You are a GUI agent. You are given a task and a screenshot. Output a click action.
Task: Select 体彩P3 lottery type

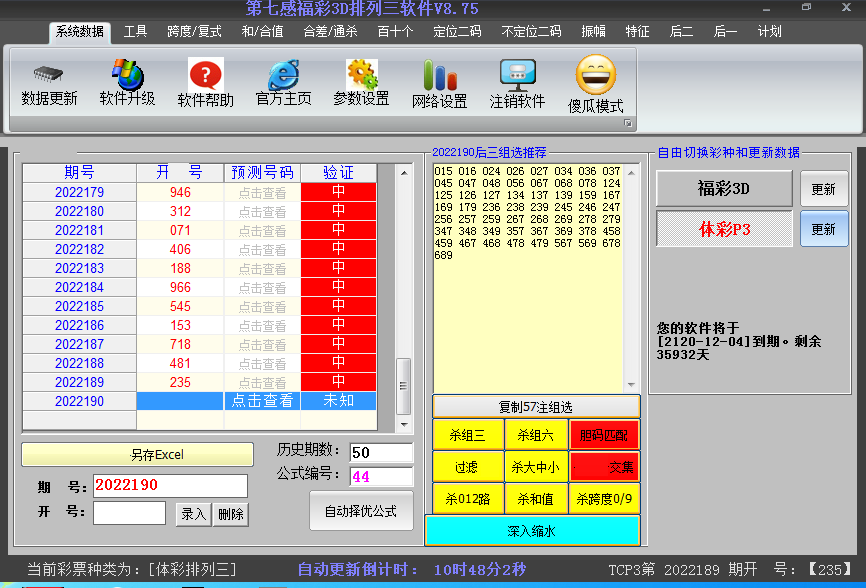724,229
